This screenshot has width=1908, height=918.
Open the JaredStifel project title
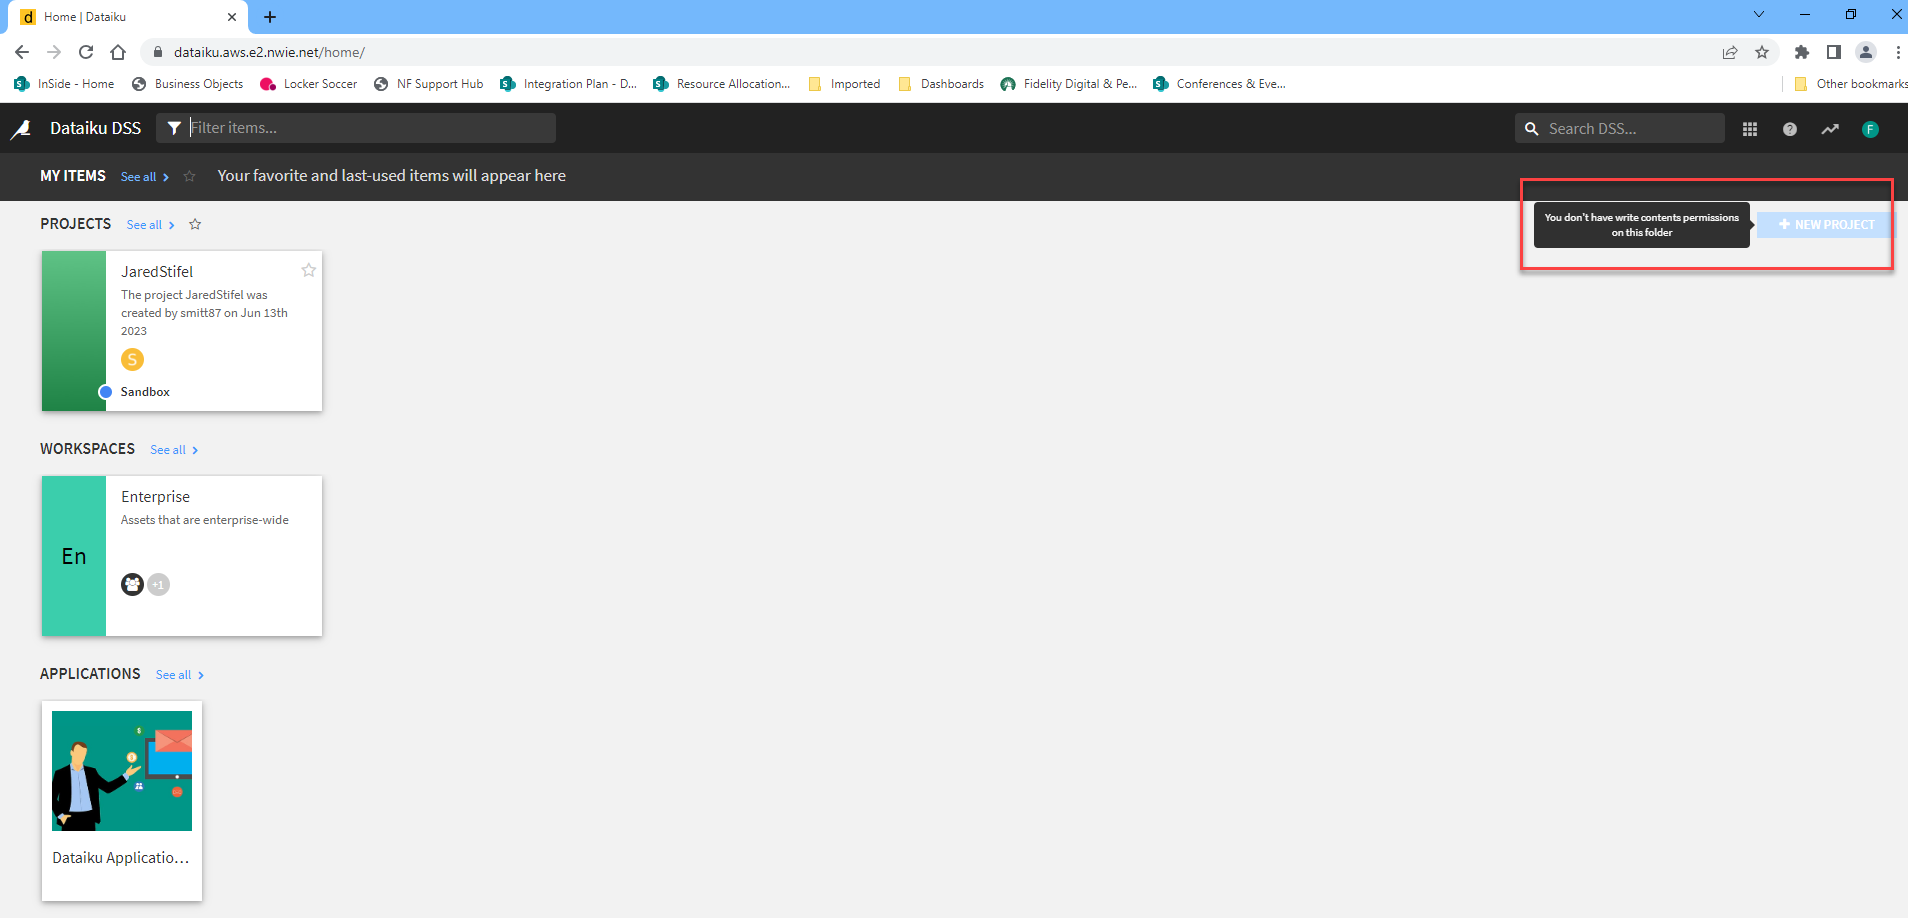pyautogui.click(x=157, y=272)
